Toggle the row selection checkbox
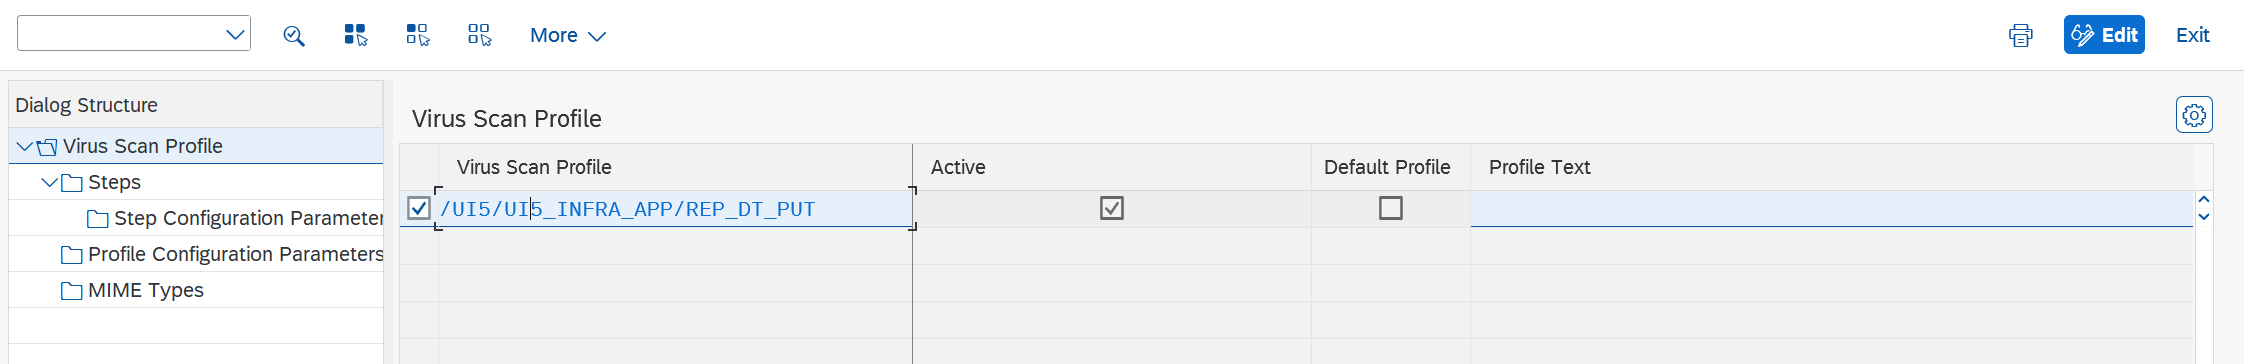 tap(419, 208)
